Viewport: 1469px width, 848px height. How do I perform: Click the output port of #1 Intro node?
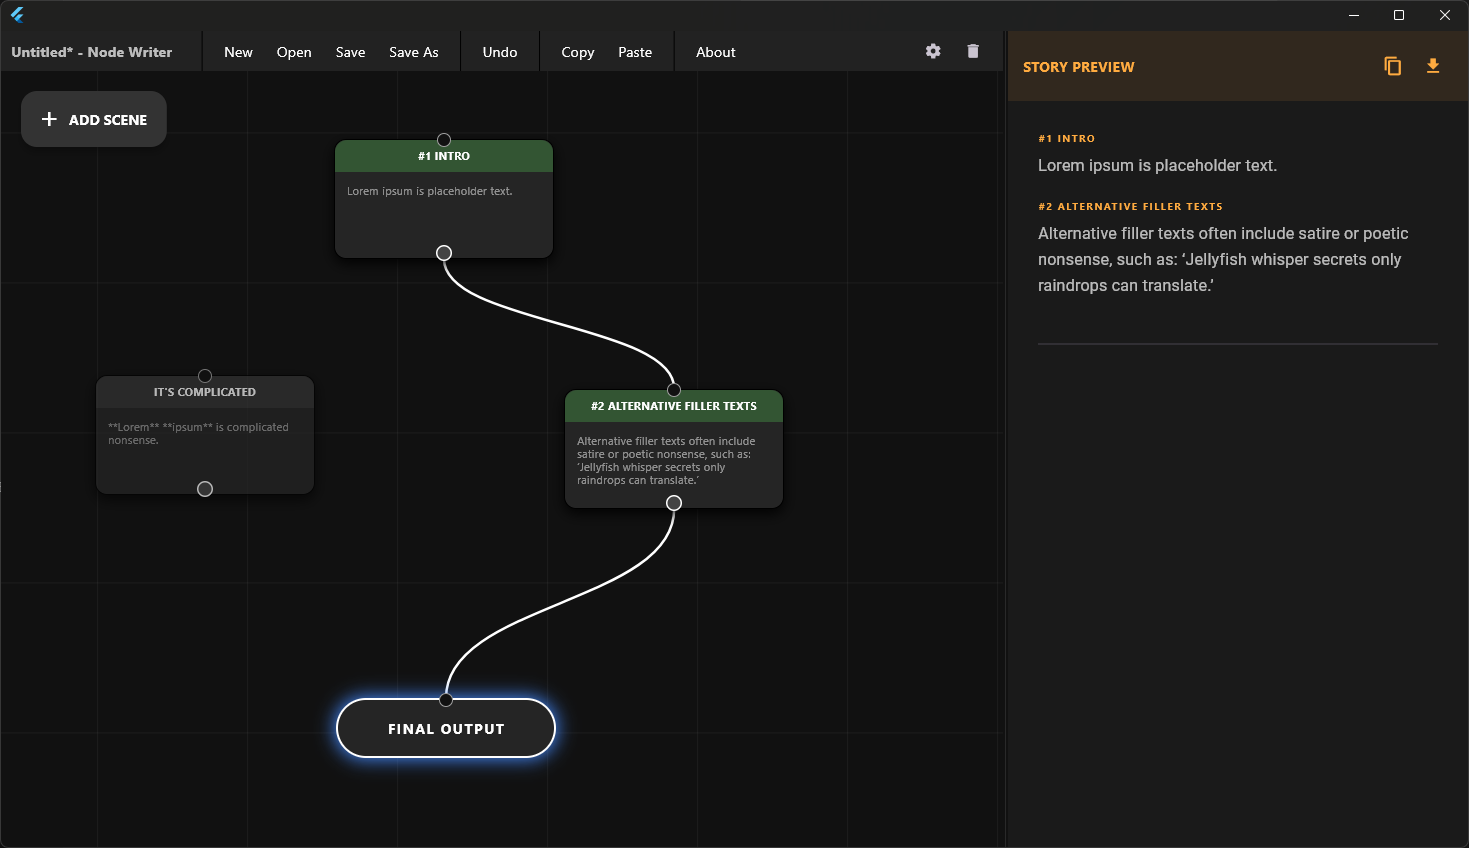tap(444, 253)
